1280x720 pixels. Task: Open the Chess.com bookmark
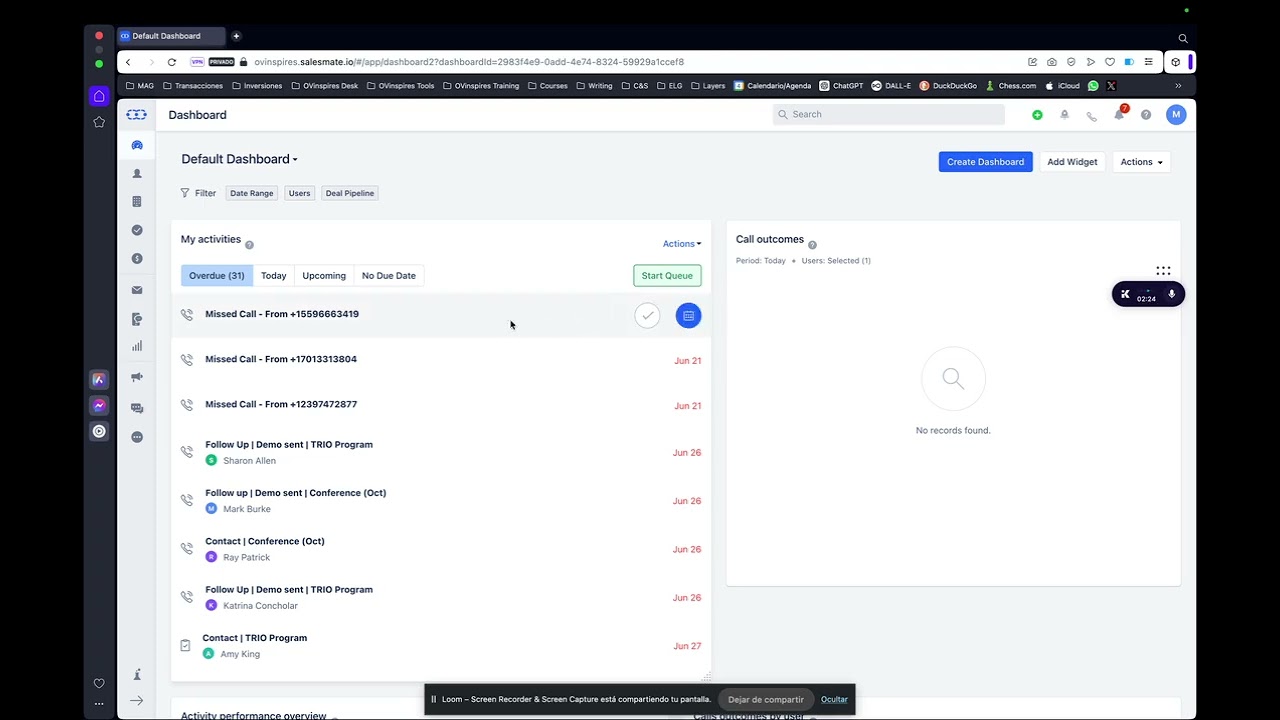click(1011, 86)
